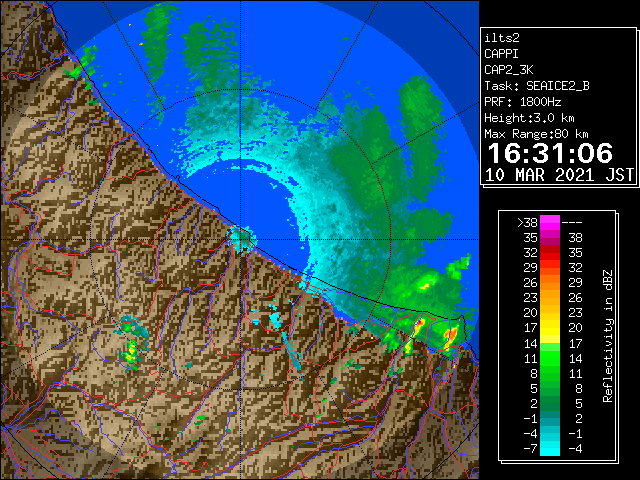The width and height of the screenshot is (640, 480).
Task: Click the >38 legend label
Action: click(x=527, y=223)
